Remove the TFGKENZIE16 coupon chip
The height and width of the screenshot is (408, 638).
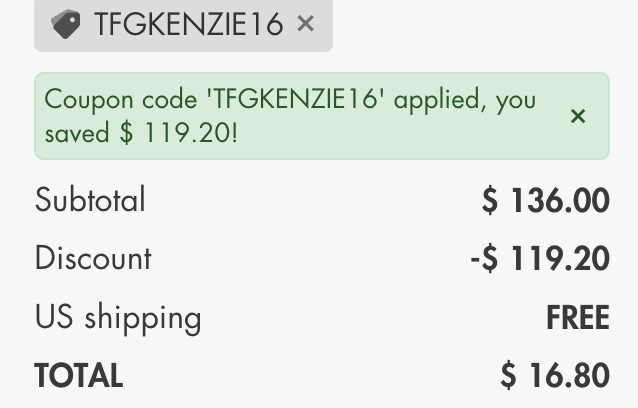(x=306, y=23)
